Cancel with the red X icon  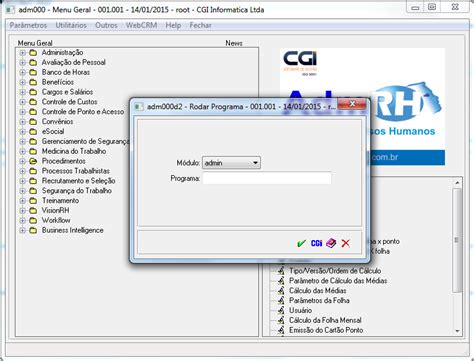(x=346, y=243)
